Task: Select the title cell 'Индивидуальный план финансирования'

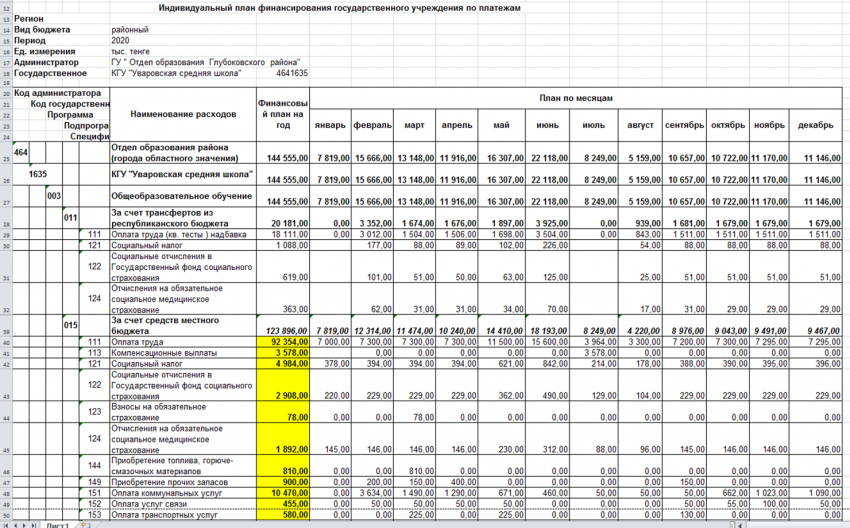Action: point(339,8)
